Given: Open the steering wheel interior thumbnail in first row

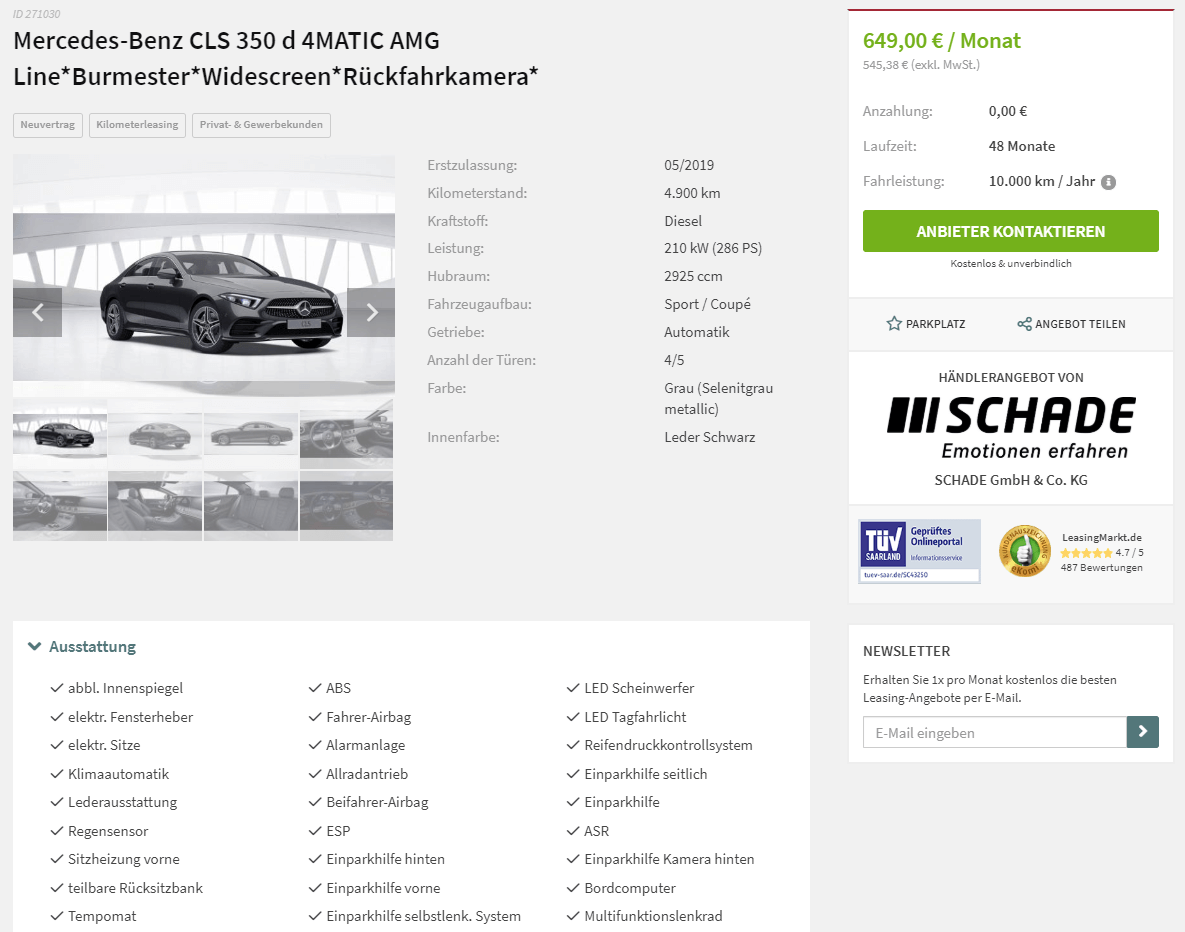Looking at the screenshot, I should (x=346, y=435).
